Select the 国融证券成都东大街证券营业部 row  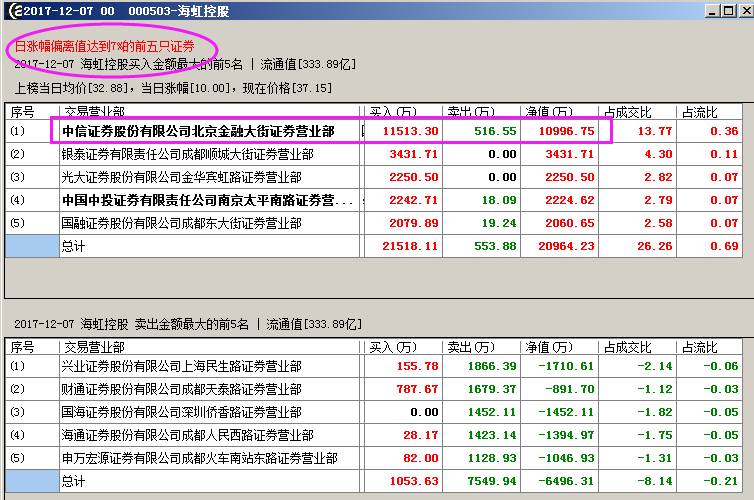tap(373, 223)
